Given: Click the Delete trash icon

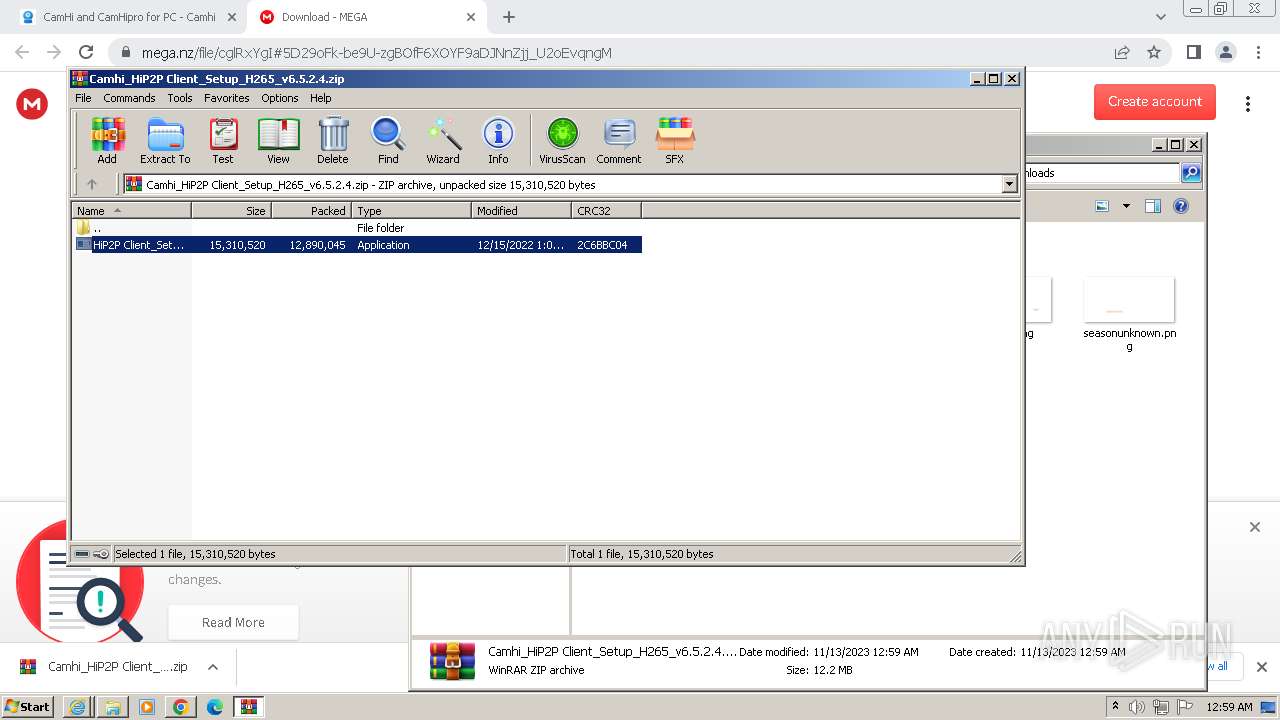Looking at the screenshot, I should (333, 140).
